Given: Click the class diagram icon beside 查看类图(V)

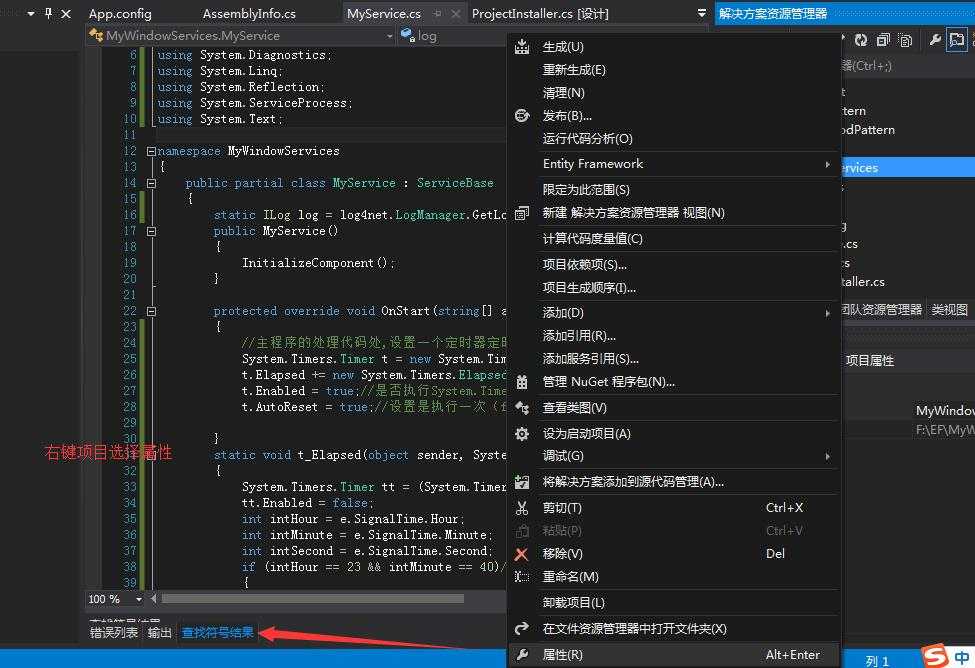Looking at the screenshot, I should (522, 407).
